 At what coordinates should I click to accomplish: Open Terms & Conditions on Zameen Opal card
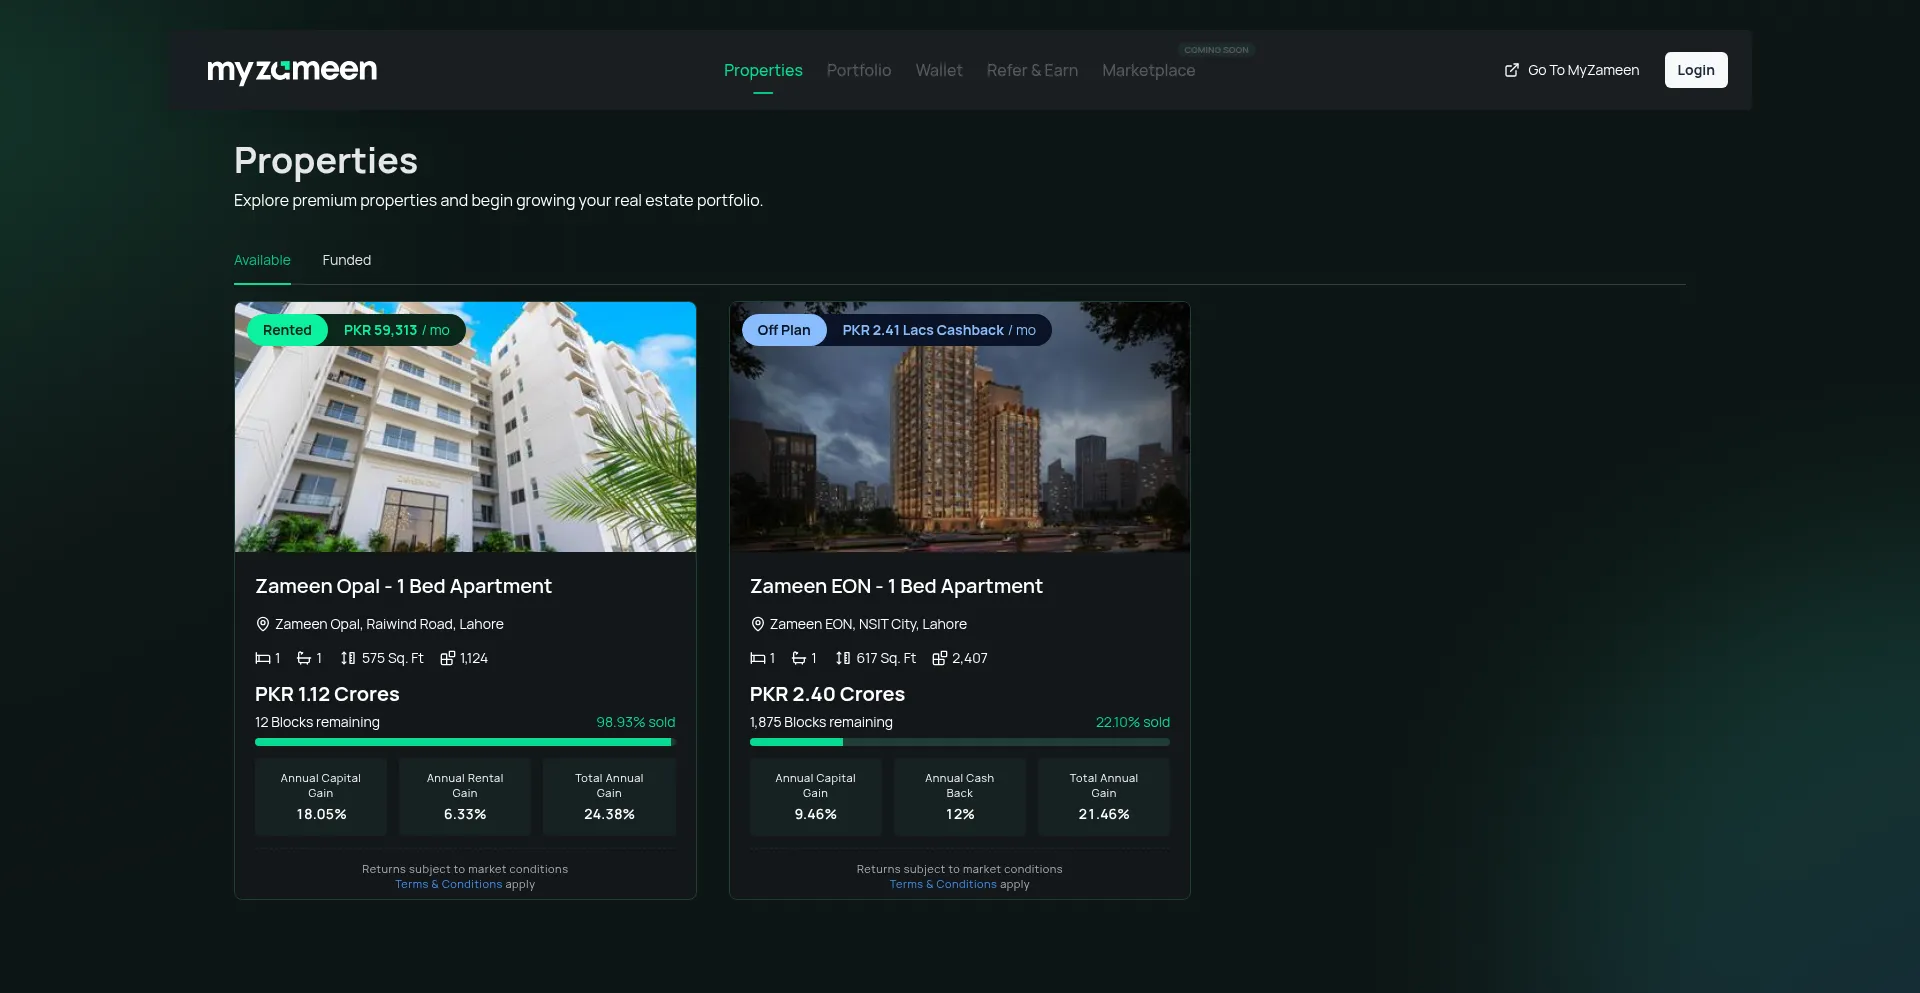point(448,884)
